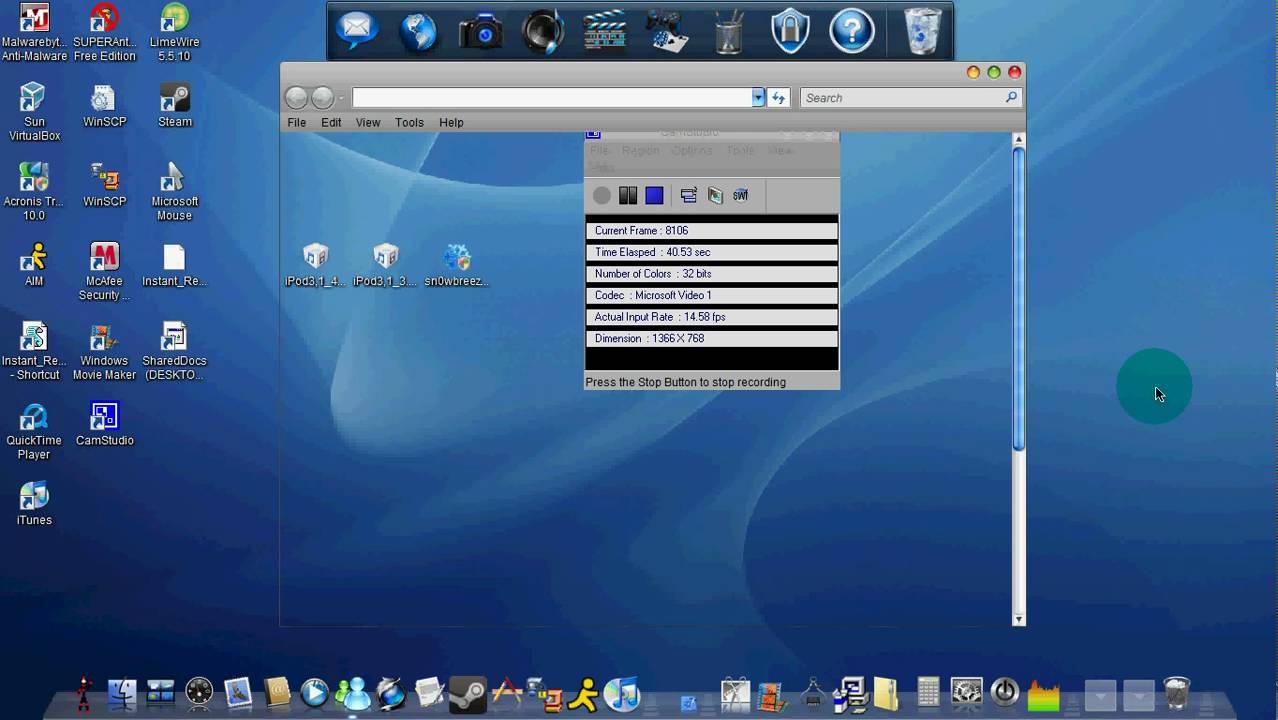Click the iTunes note icon in bottom dock
Screen dimensions: 1278x720
(x=622, y=693)
